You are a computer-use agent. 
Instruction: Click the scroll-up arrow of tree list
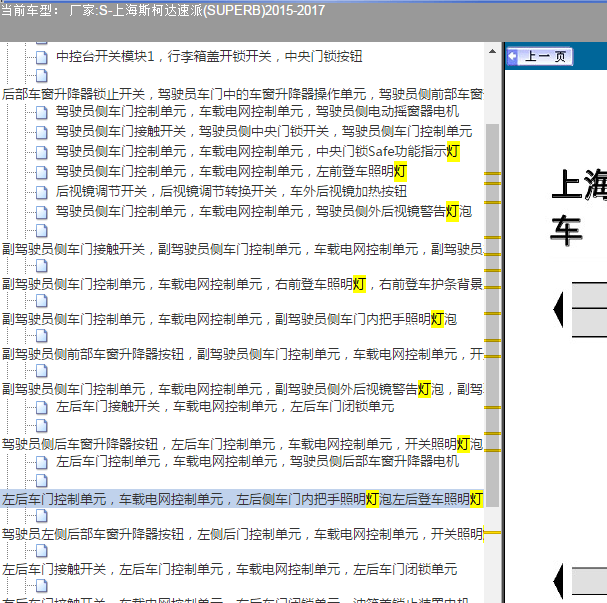click(492, 51)
